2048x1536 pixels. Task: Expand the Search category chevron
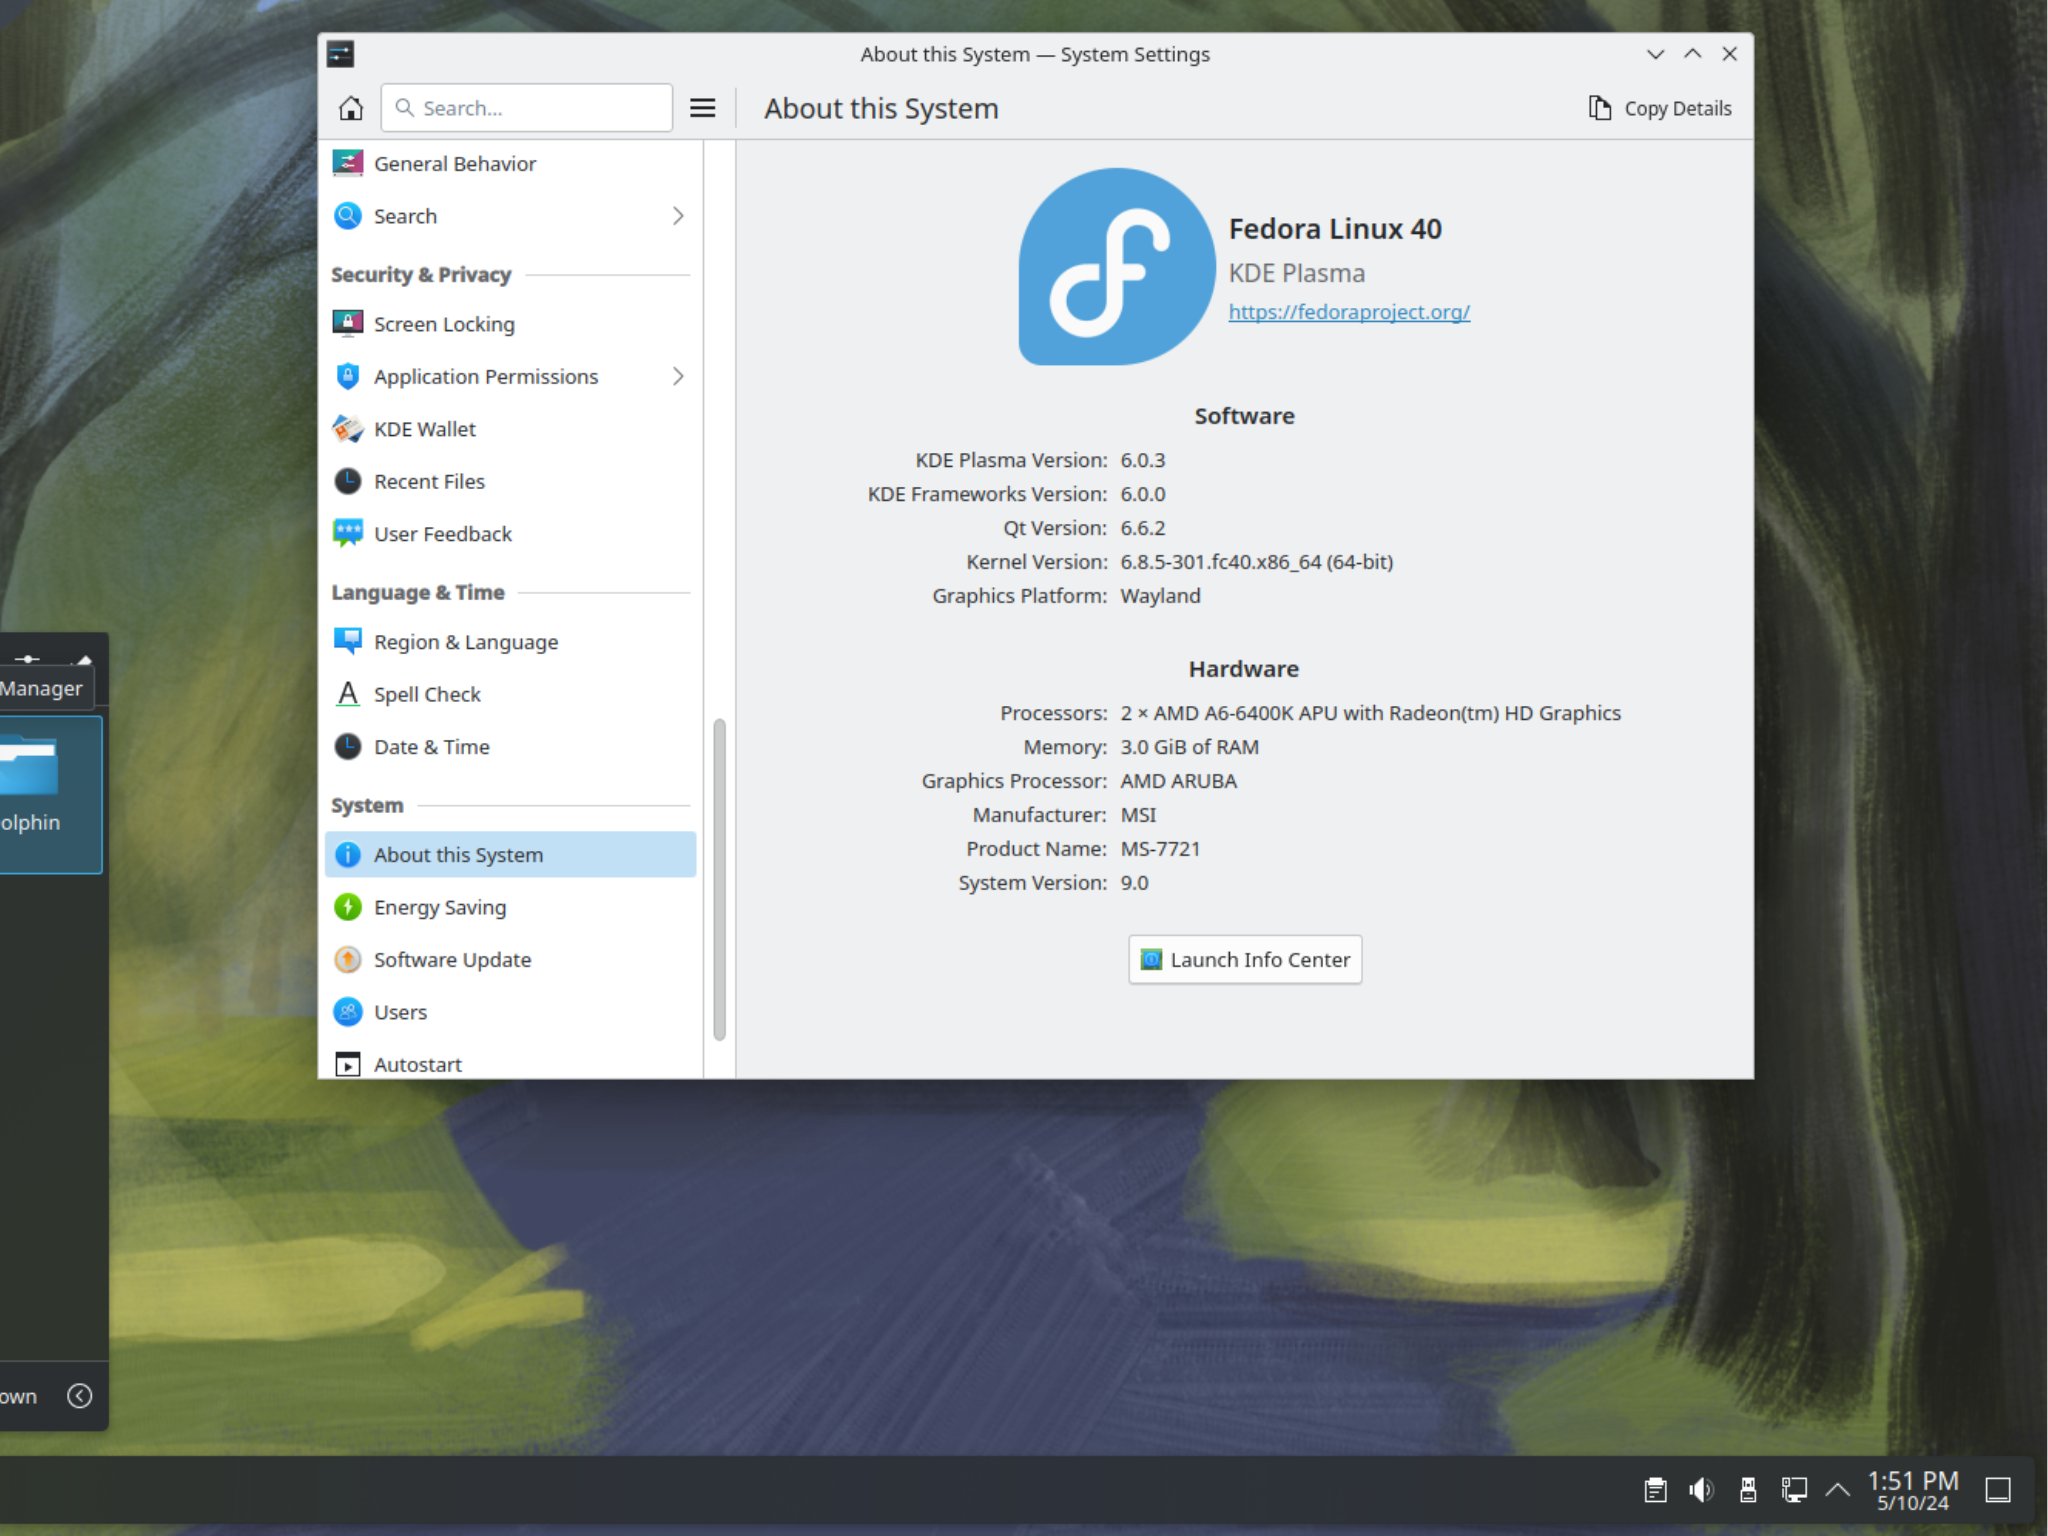pyautogui.click(x=678, y=216)
